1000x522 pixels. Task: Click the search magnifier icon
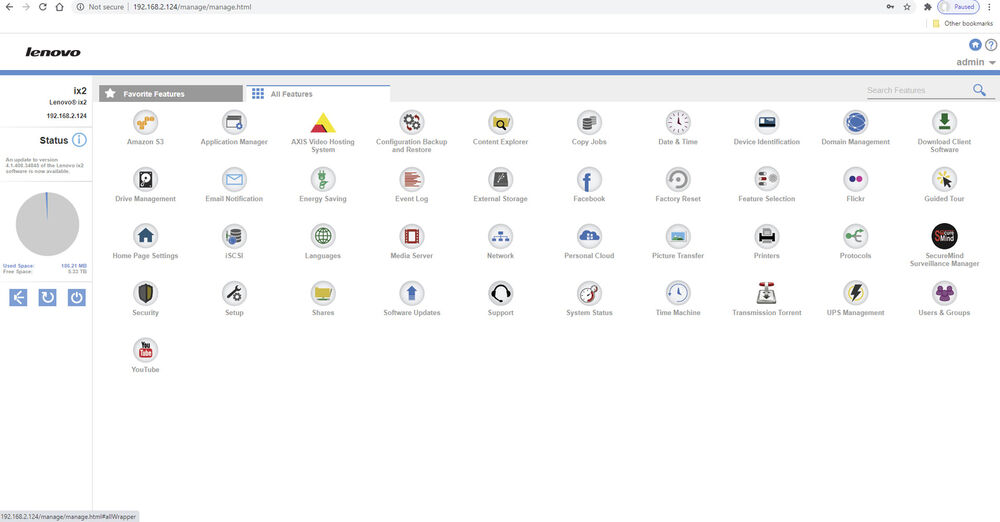pyautogui.click(x=979, y=90)
